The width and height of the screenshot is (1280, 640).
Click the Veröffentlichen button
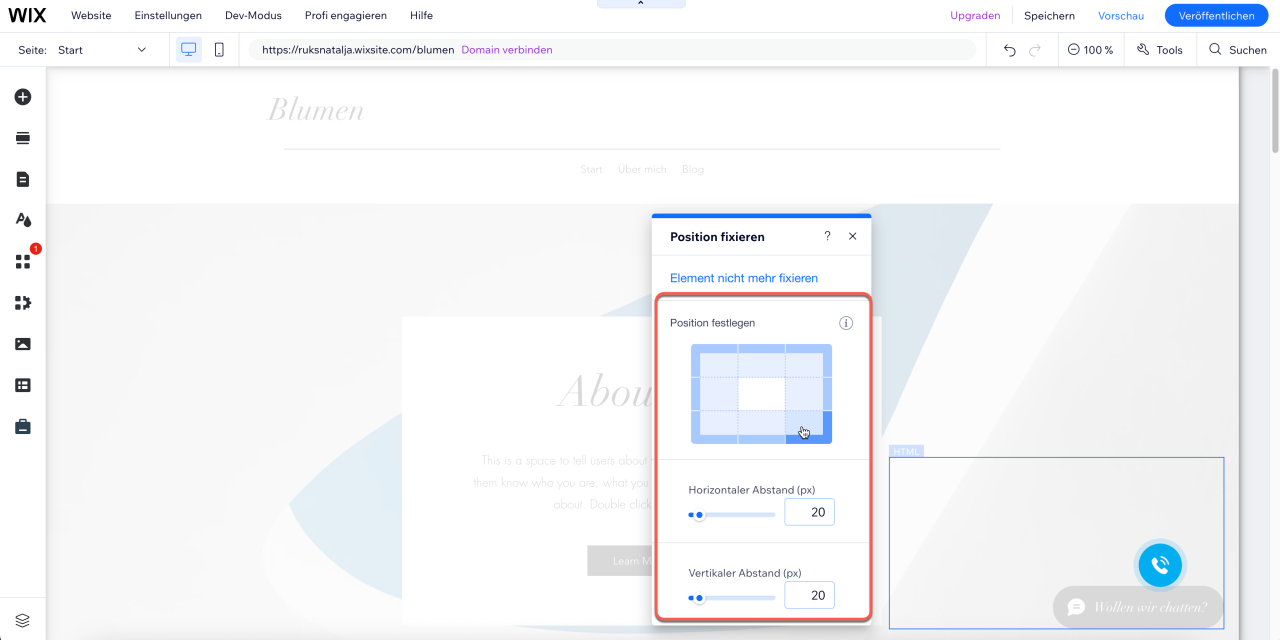pyautogui.click(x=1216, y=16)
